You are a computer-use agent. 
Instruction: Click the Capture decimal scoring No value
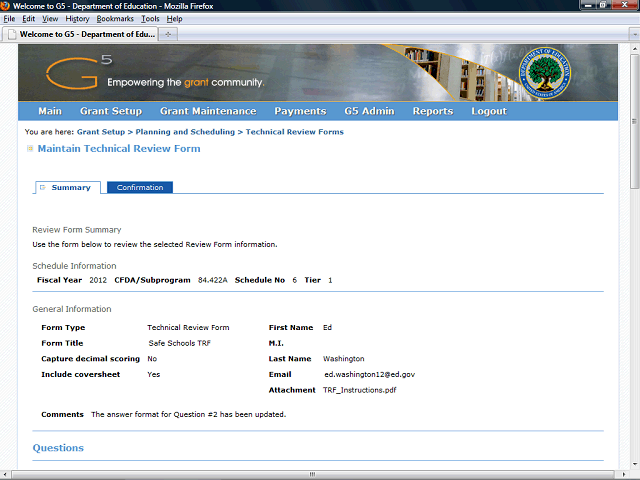pyautogui.click(x=152, y=359)
